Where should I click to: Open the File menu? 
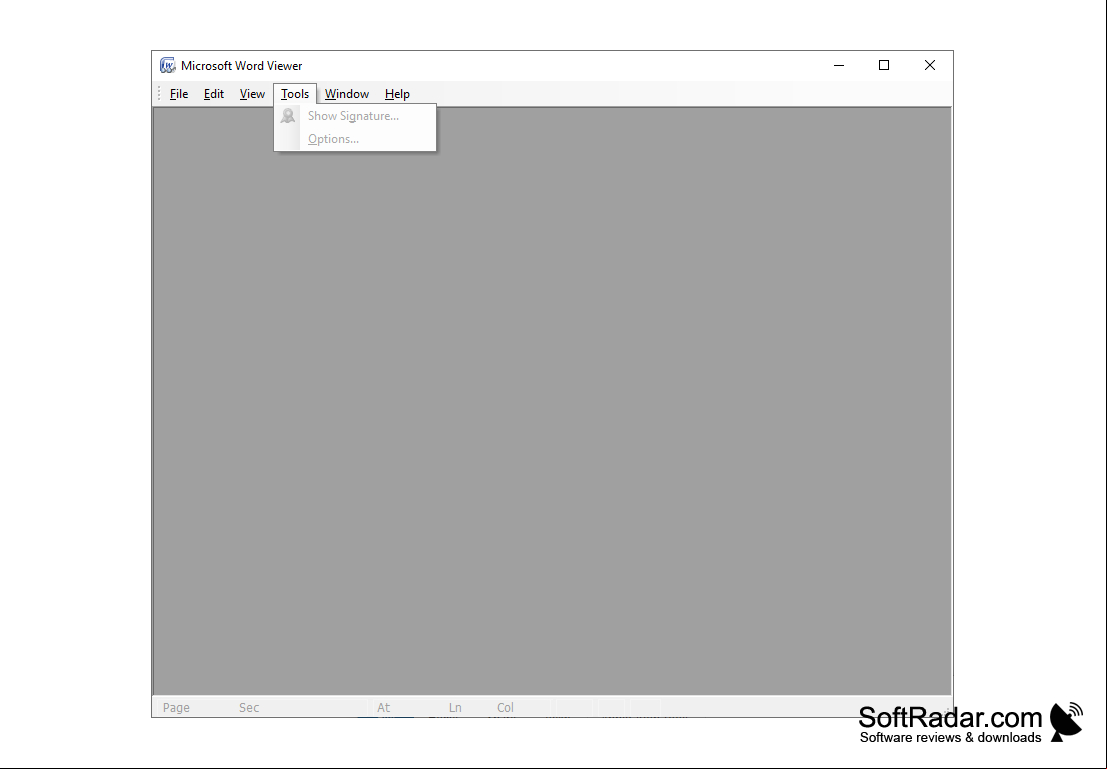pyautogui.click(x=179, y=94)
